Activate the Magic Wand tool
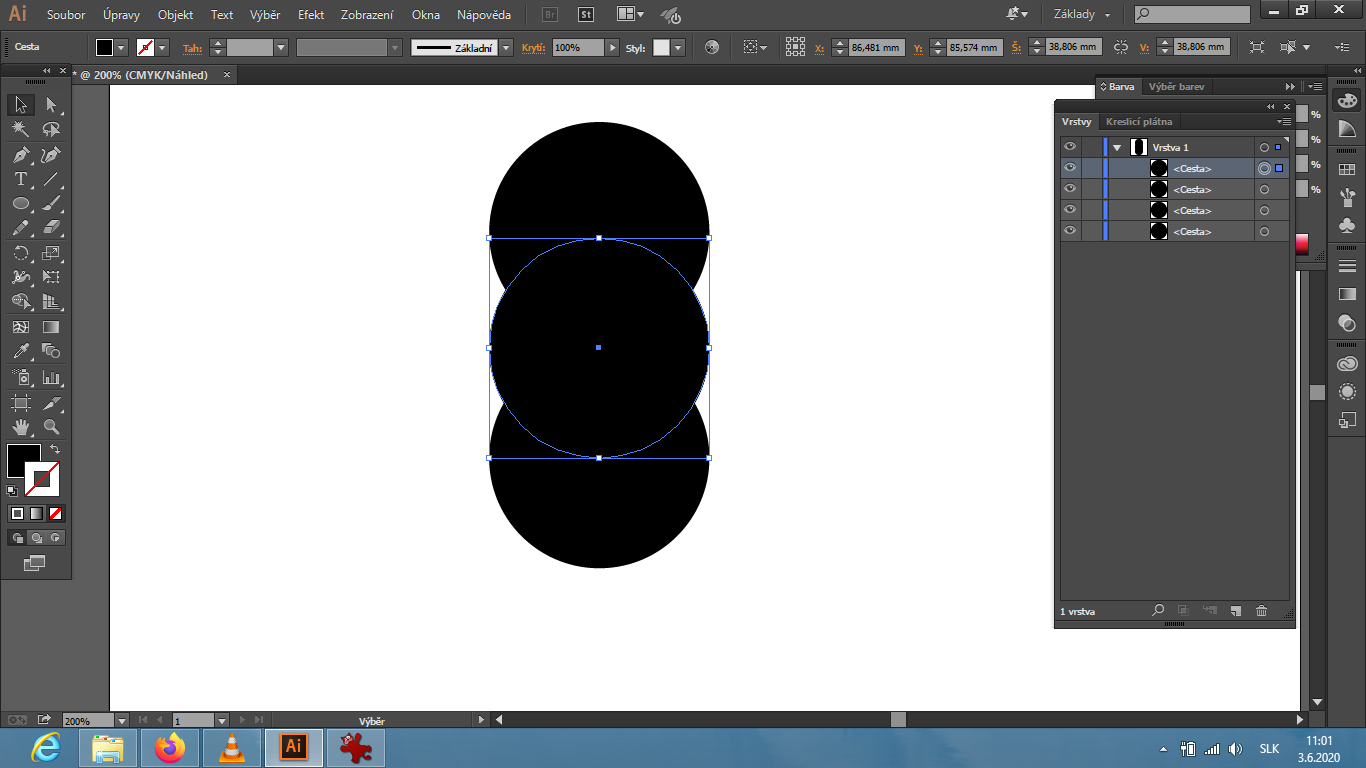 [20, 130]
